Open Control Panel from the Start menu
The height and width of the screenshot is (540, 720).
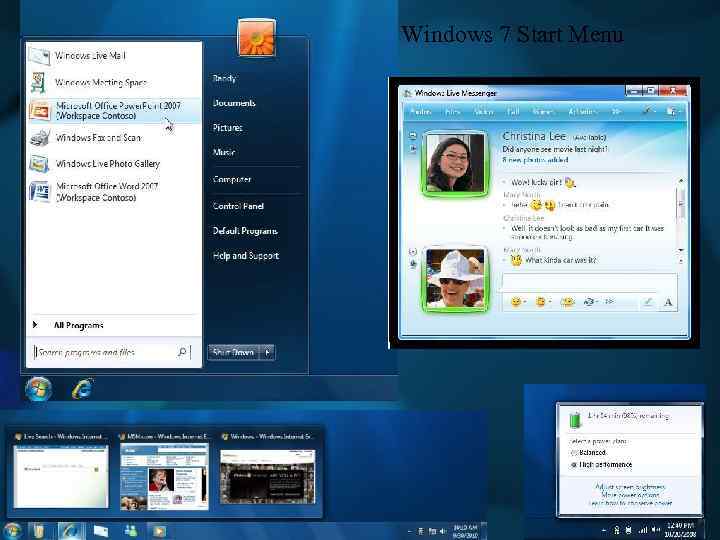tap(238, 206)
